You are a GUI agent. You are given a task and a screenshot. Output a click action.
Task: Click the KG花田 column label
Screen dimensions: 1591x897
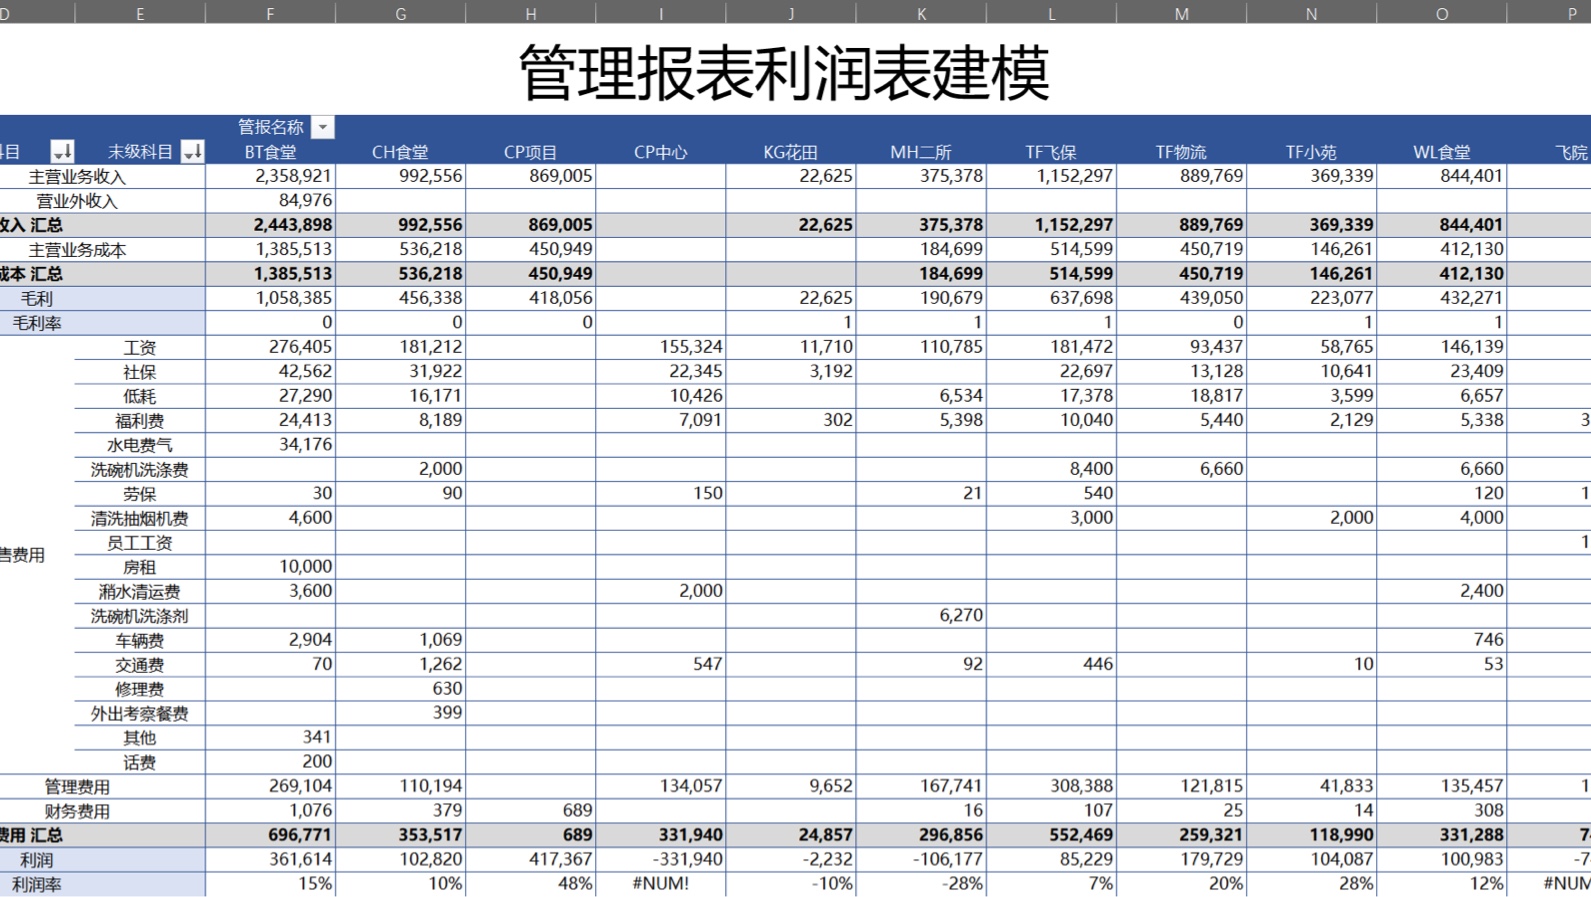point(790,152)
